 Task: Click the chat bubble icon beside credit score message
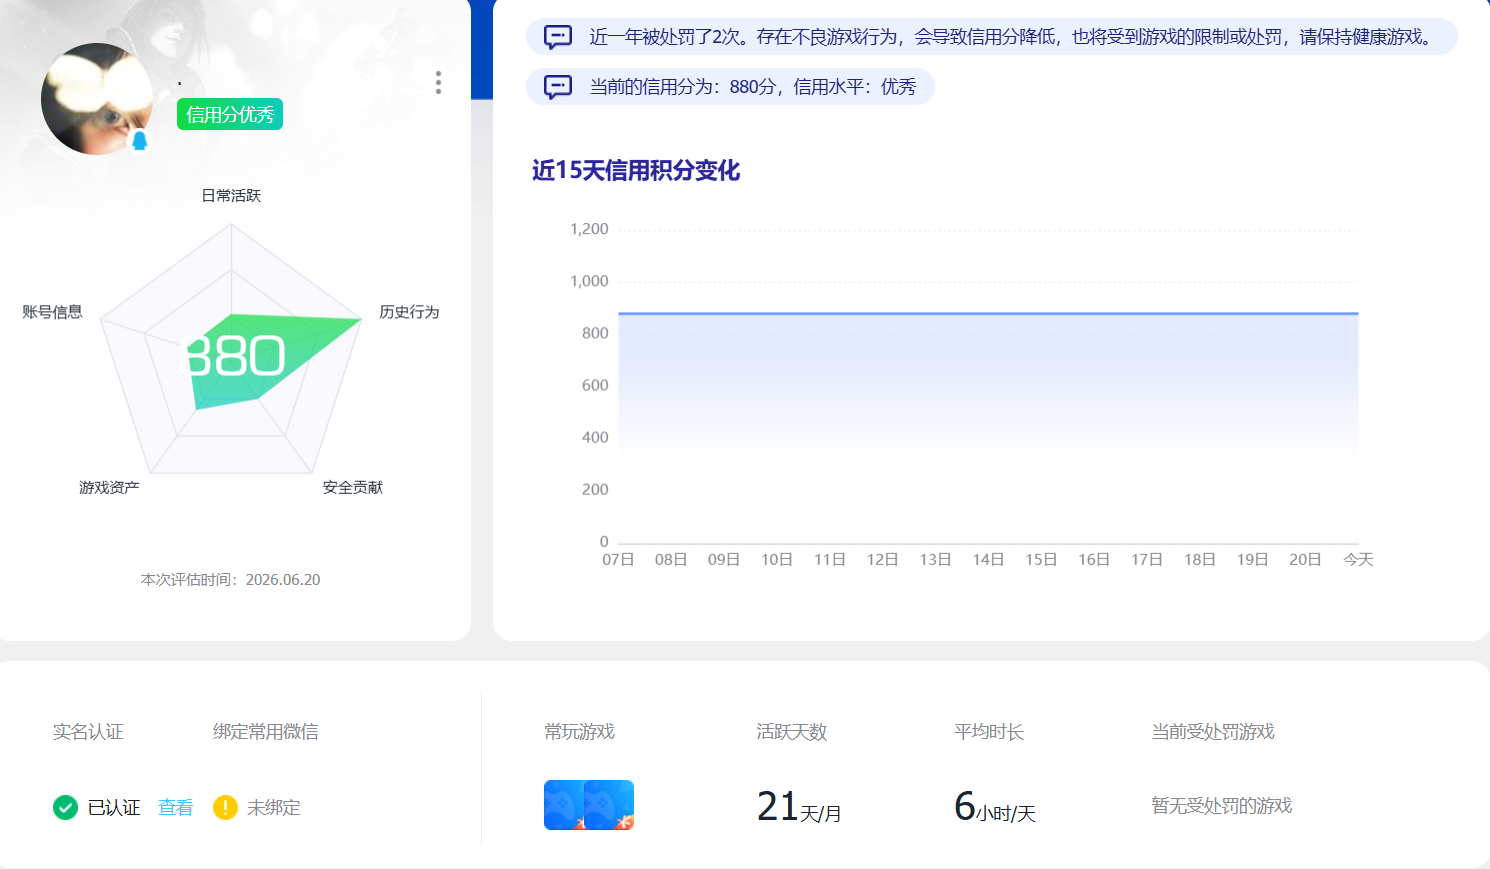pyautogui.click(x=558, y=87)
